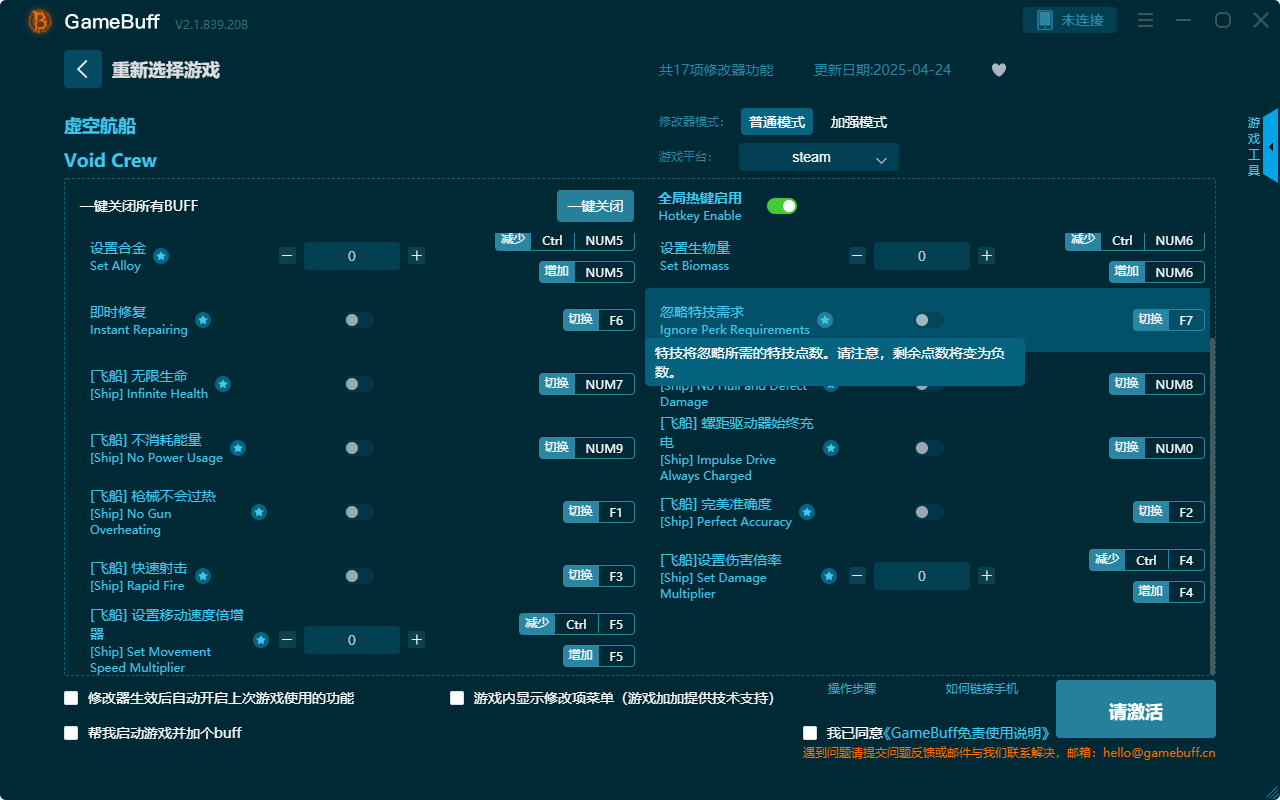Switch to 加强模式 mode tab

coord(858,121)
